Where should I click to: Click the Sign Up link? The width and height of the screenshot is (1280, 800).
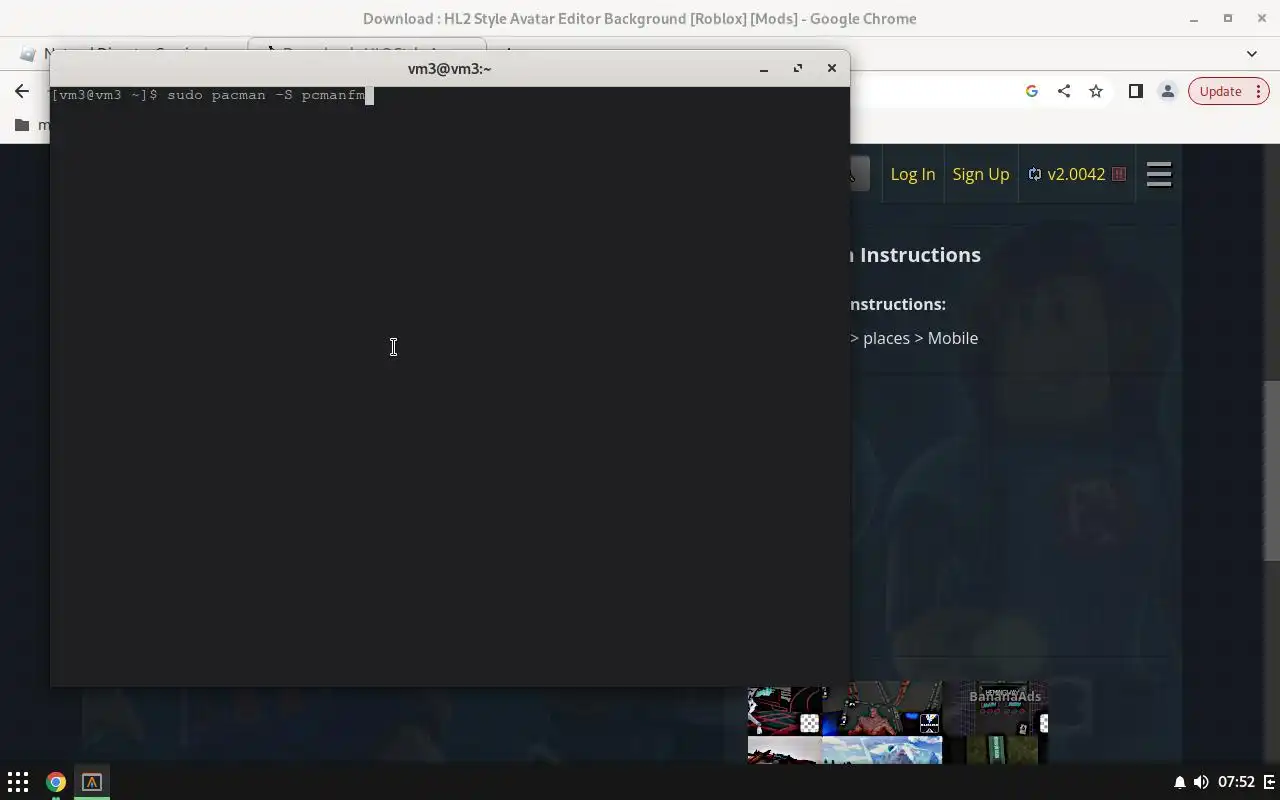[981, 174]
